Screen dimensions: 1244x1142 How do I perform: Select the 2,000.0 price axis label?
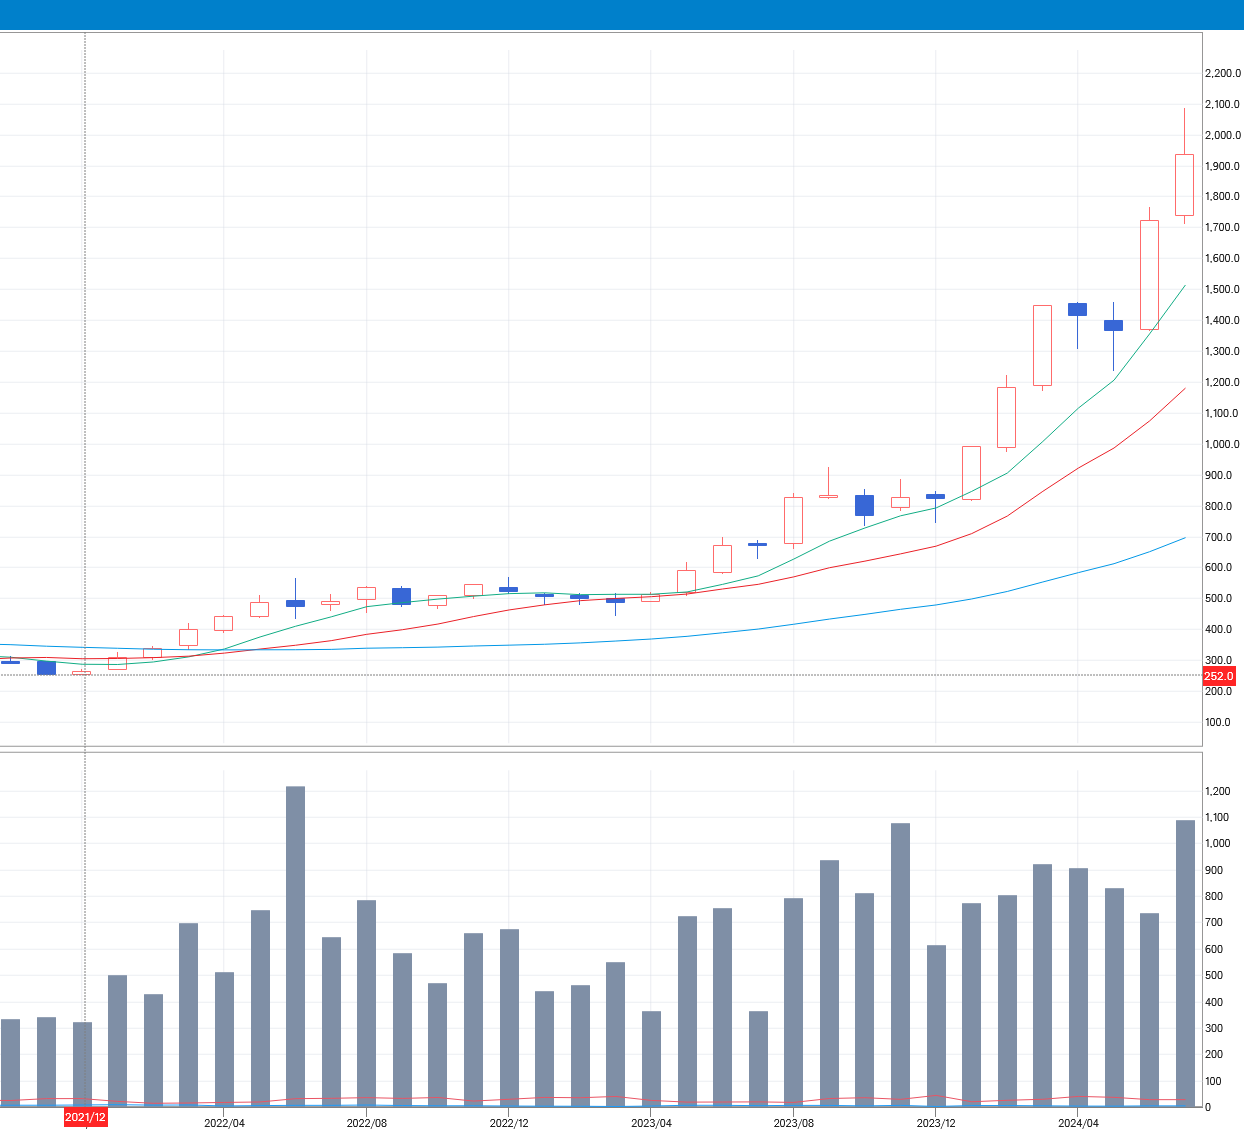(1222, 136)
